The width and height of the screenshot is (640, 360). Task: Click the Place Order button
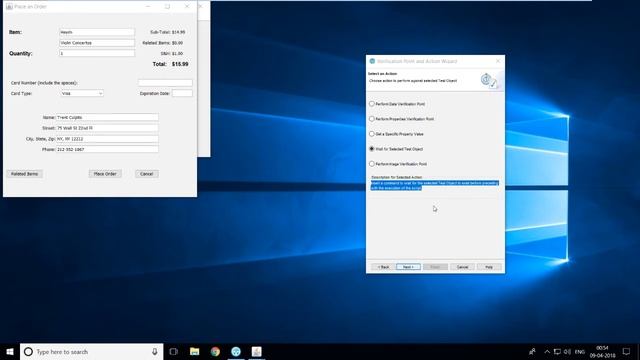tap(105, 174)
